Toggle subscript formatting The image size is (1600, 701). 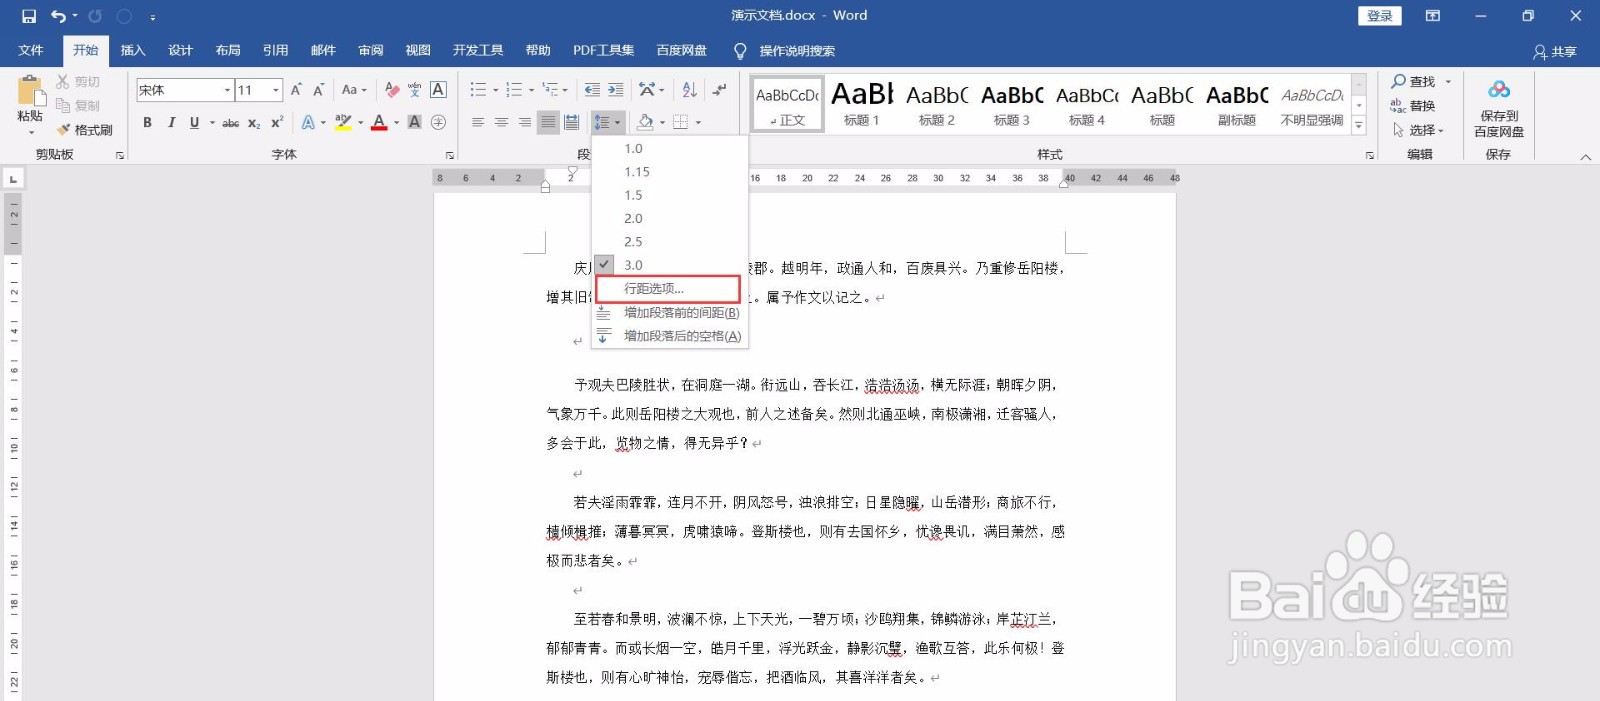click(254, 122)
